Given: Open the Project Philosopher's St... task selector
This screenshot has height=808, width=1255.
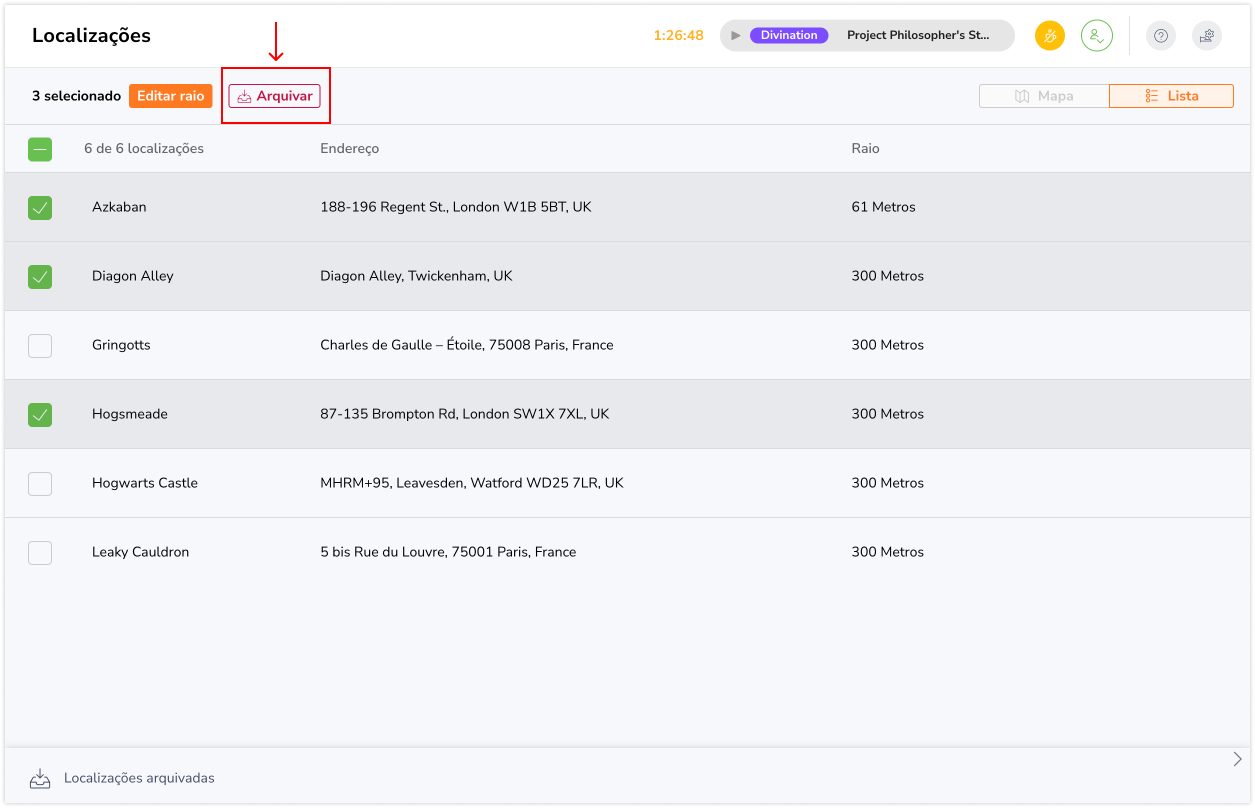Looking at the screenshot, I should (x=918, y=35).
